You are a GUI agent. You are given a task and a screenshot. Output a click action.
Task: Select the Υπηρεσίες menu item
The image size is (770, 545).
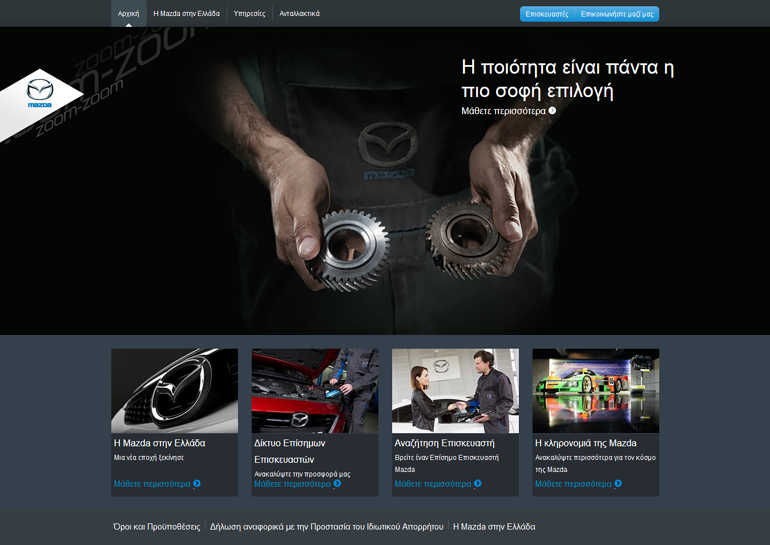tap(249, 14)
